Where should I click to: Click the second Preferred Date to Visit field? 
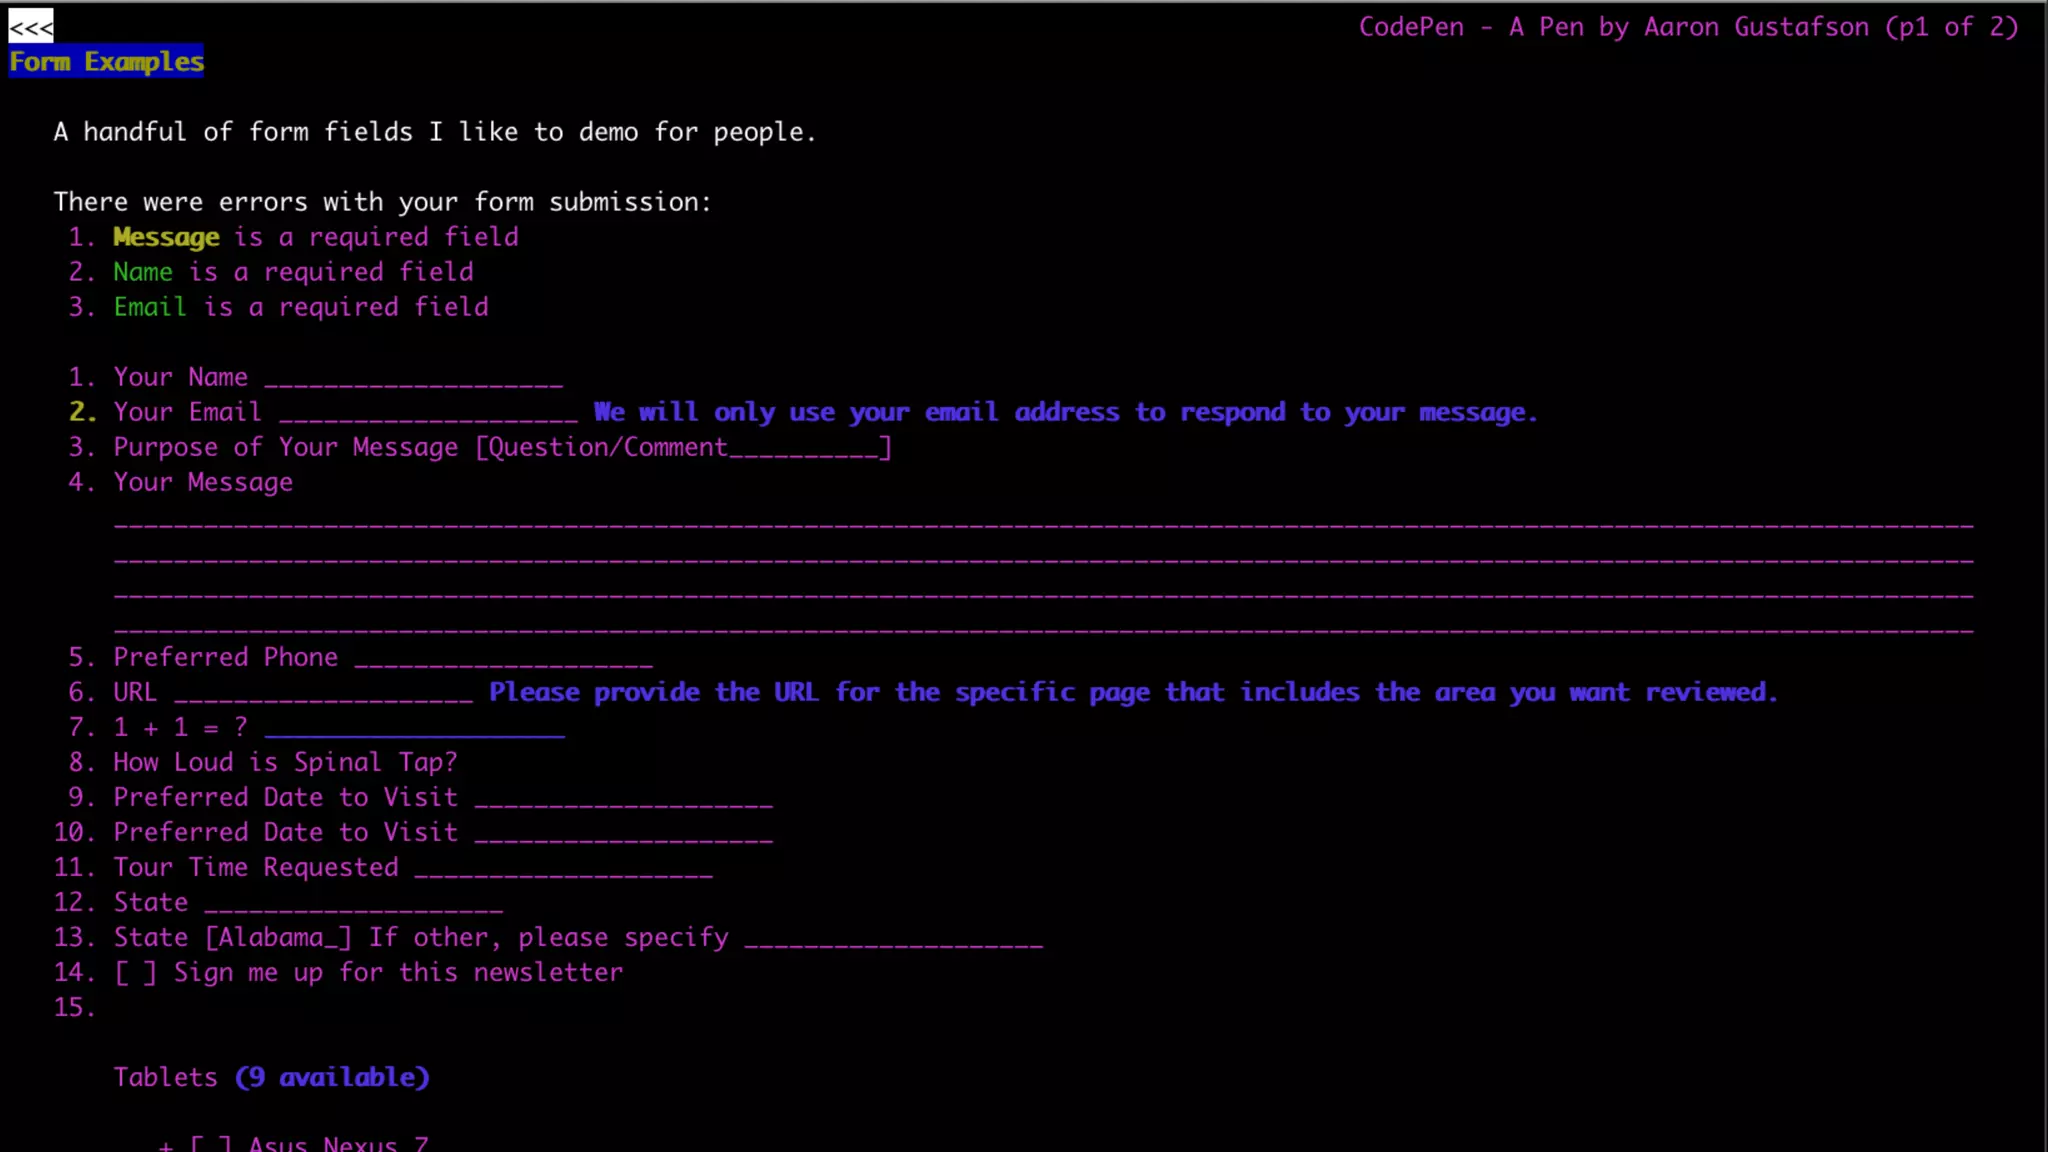coord(623,833)
